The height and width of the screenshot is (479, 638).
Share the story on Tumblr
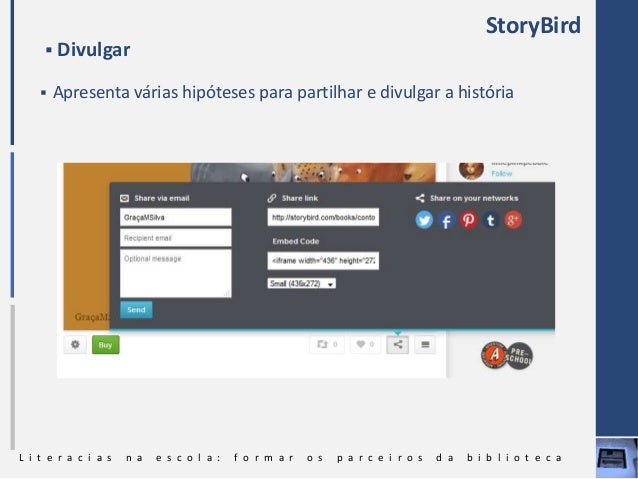491,220
